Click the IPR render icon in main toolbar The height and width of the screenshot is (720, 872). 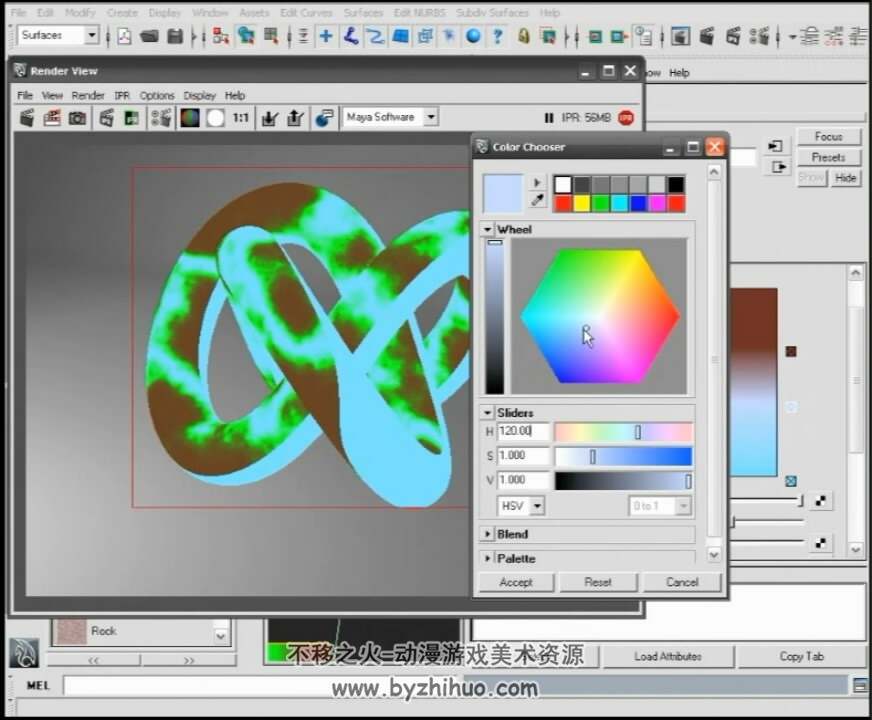click(733, 37)
